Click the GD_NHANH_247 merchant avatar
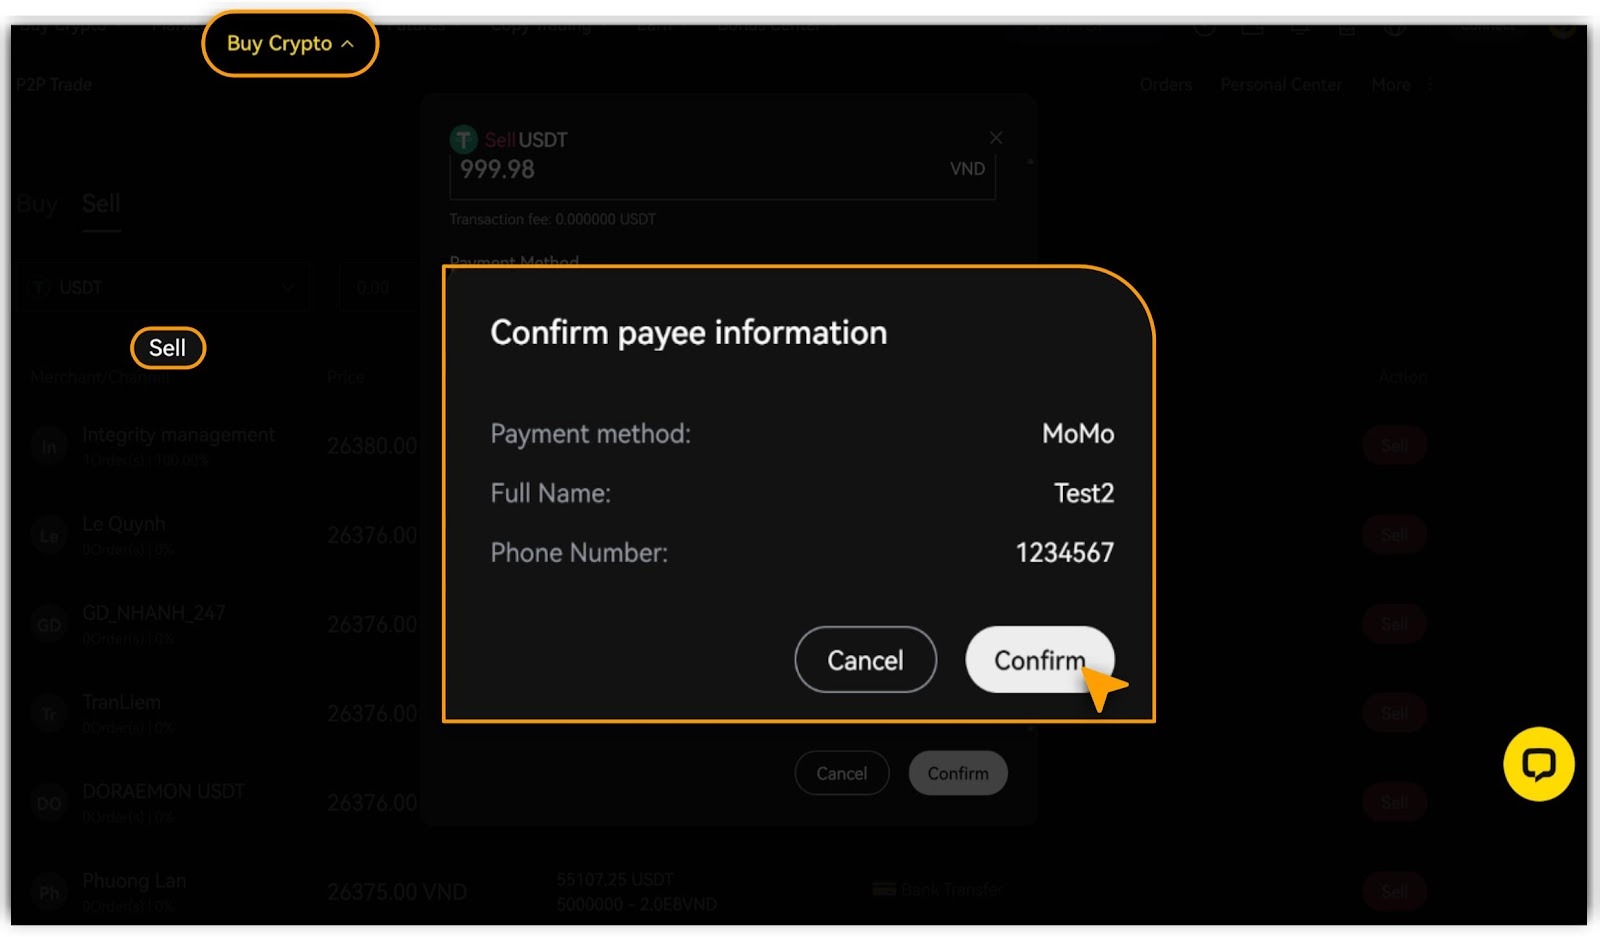The height and width of the screenshot is (937, 1600). [x=49, y=624]
